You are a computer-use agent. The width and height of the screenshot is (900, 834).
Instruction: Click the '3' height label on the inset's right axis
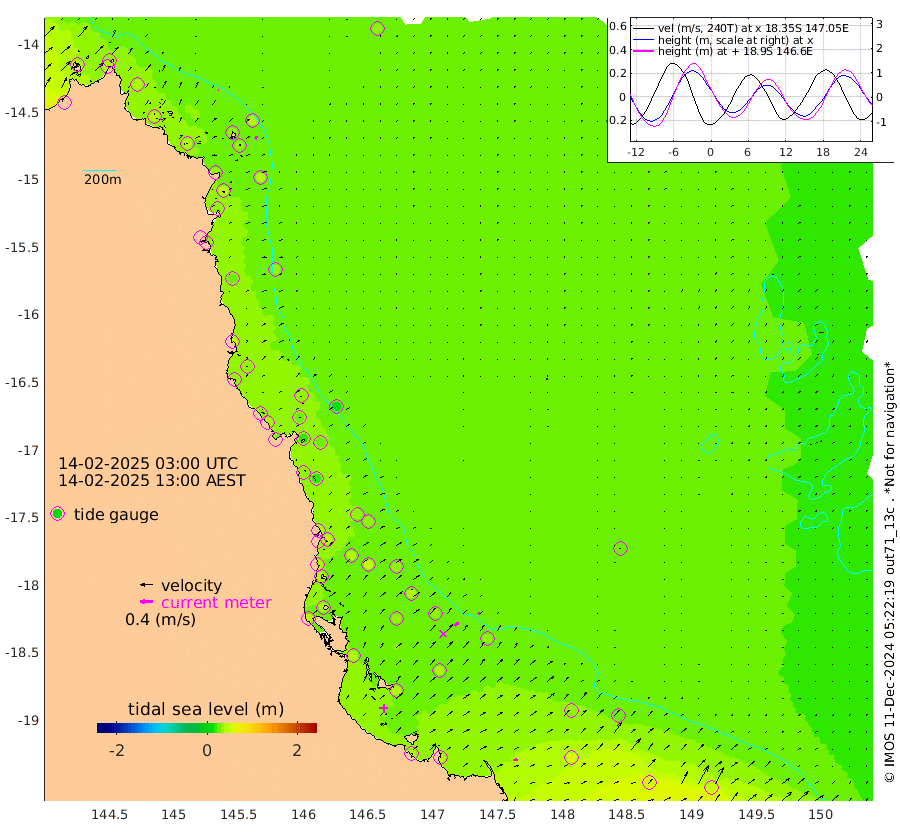[x=879, y=24]
